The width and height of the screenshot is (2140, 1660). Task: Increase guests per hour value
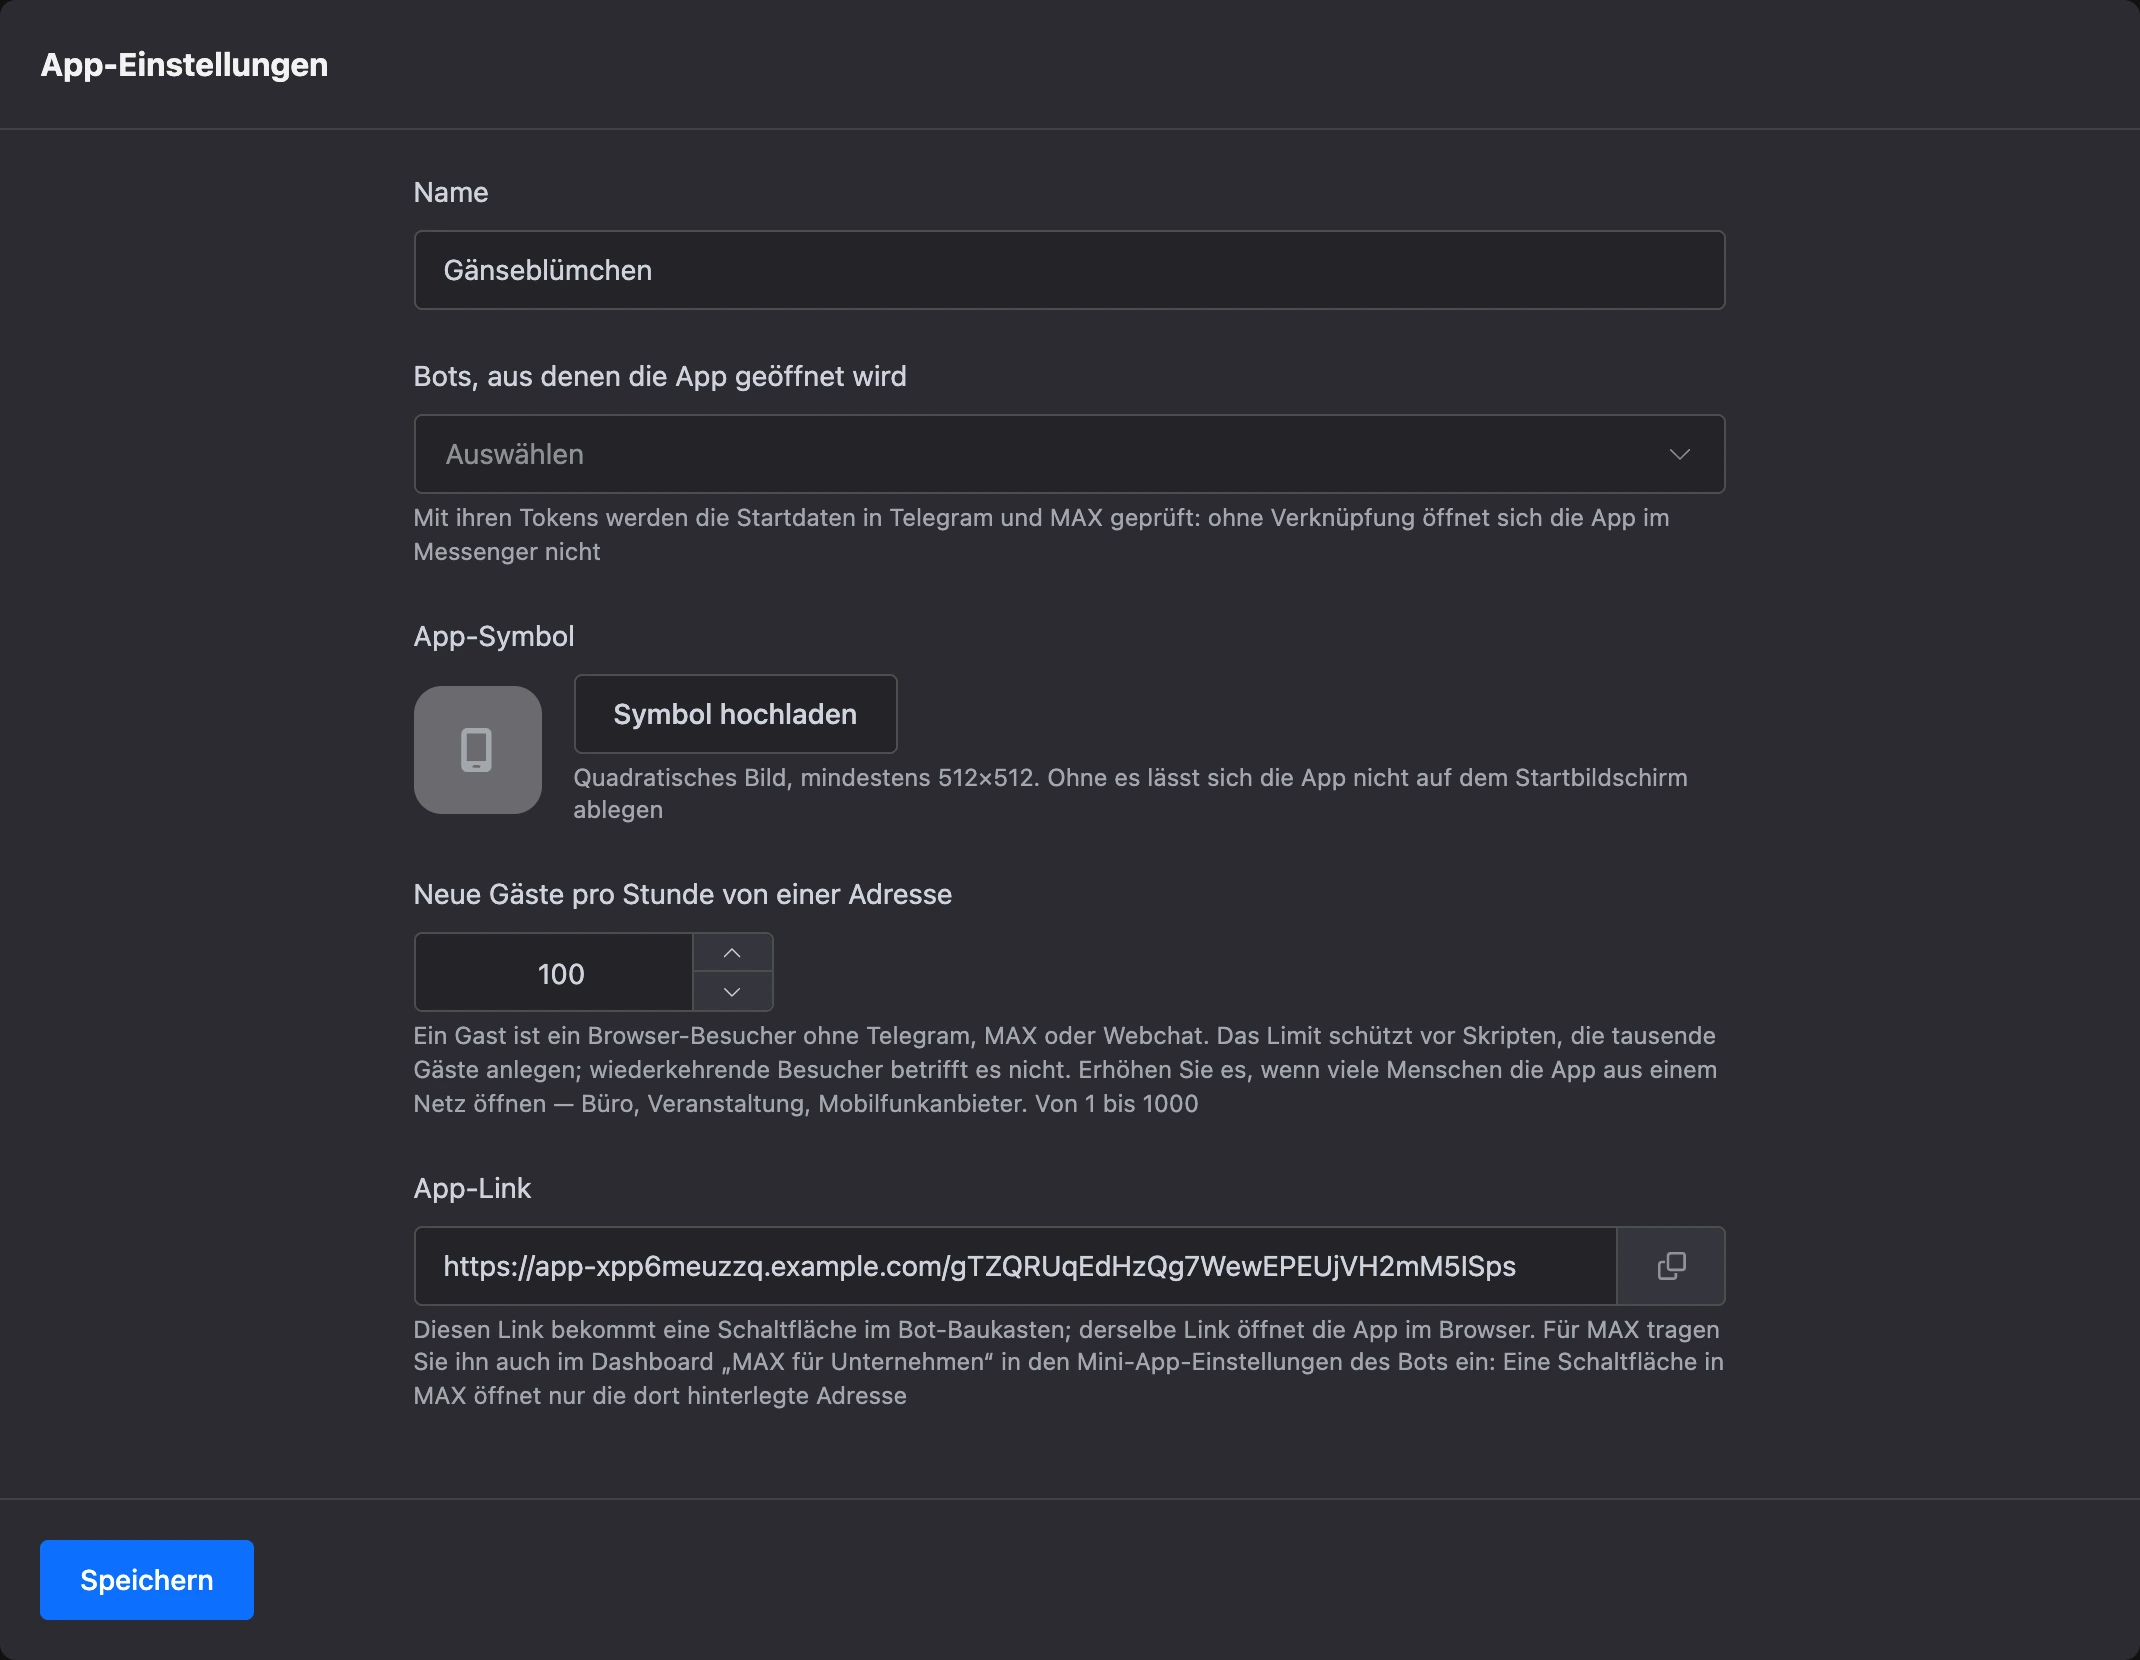pyautogui.click(x=732, y=953)
